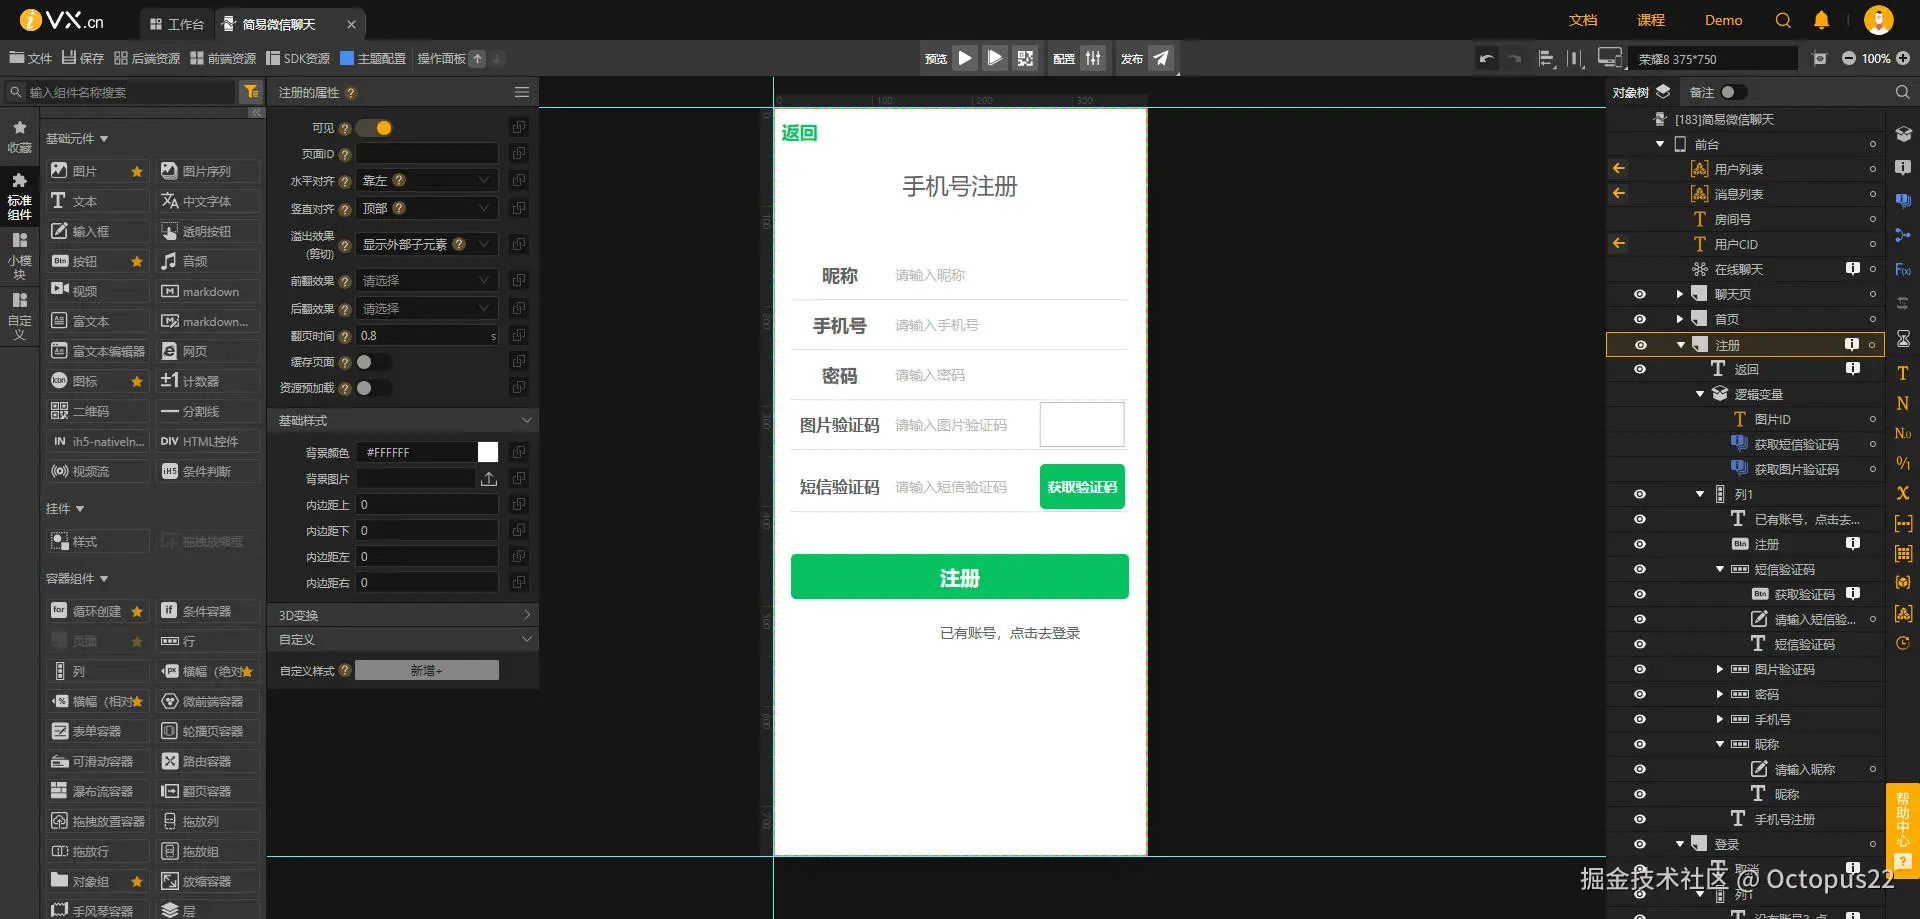Expand the 聊天页 tree node
Viewport: 1920px width, 919px height.
1680,294
